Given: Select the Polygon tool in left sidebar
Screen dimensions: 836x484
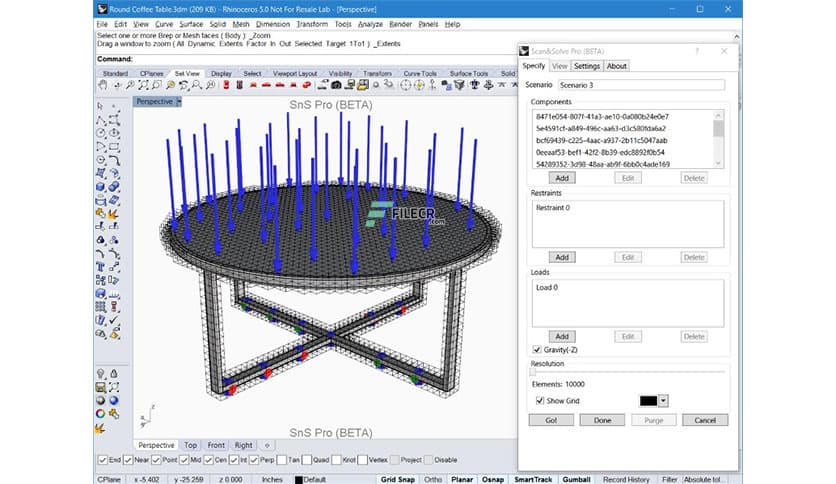Looking at the screenshot, I should tap(101, 160).
